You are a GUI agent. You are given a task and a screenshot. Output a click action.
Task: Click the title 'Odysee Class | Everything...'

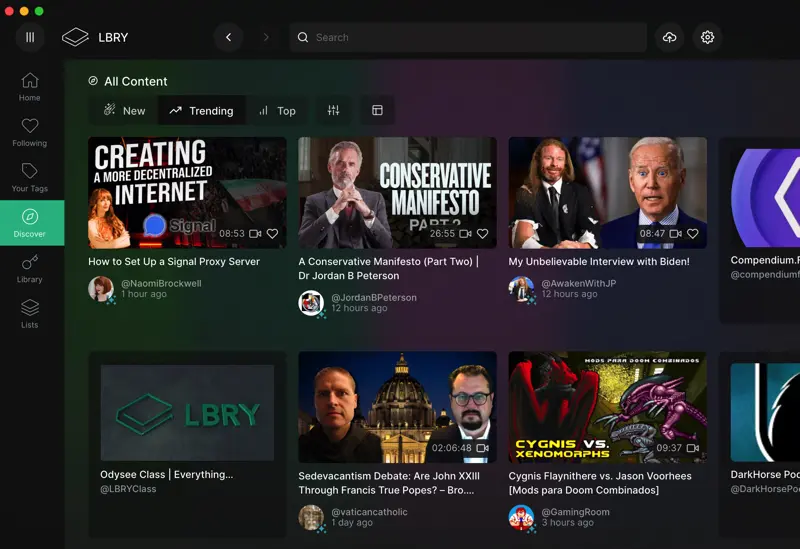click(x=166, y=474)
